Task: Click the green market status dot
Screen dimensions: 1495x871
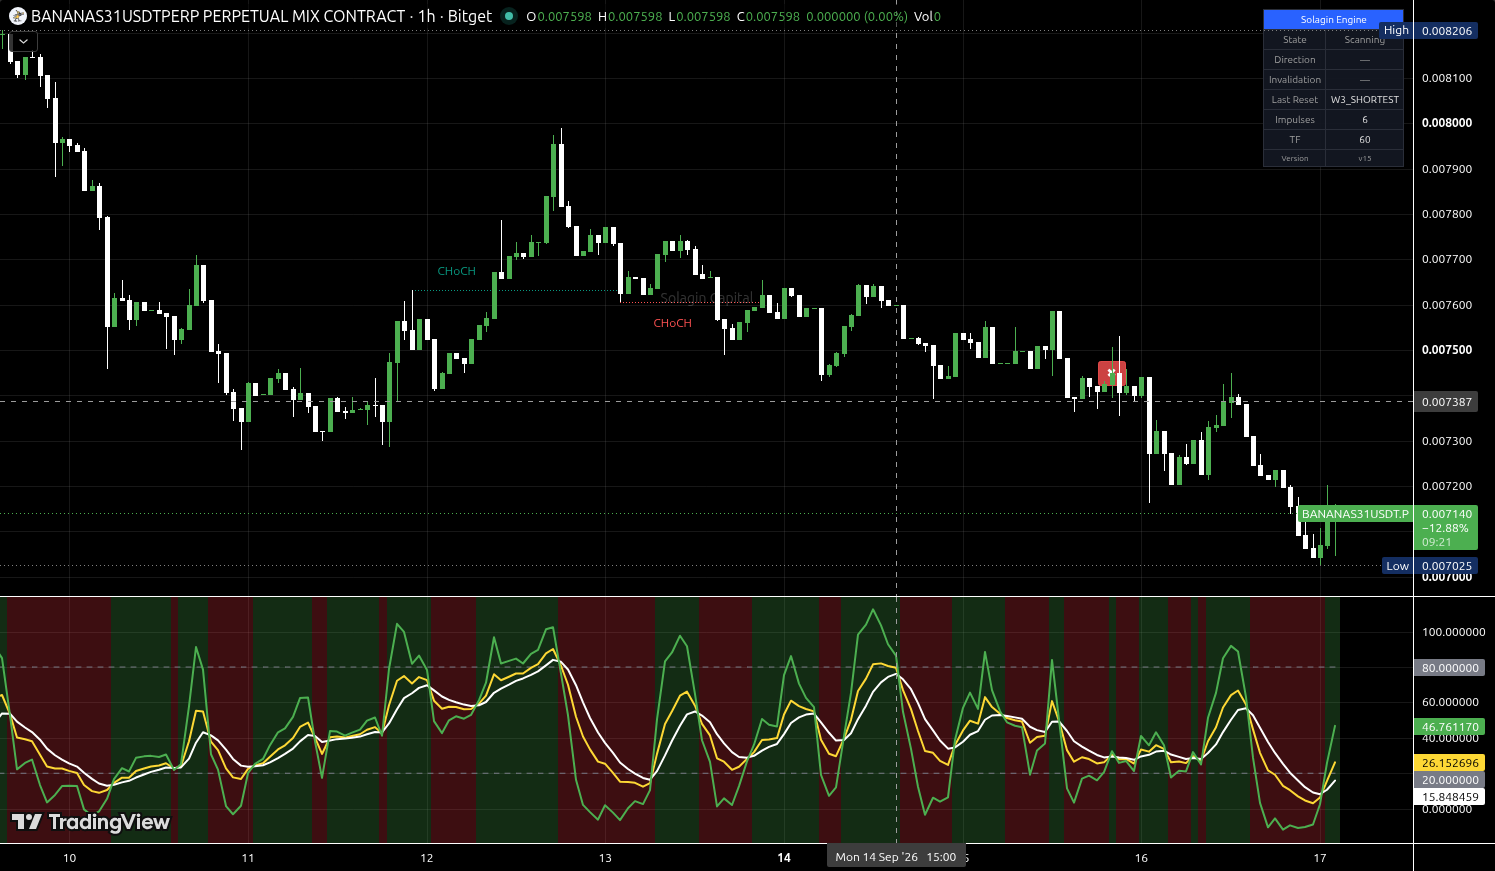Action: point(509,16)
